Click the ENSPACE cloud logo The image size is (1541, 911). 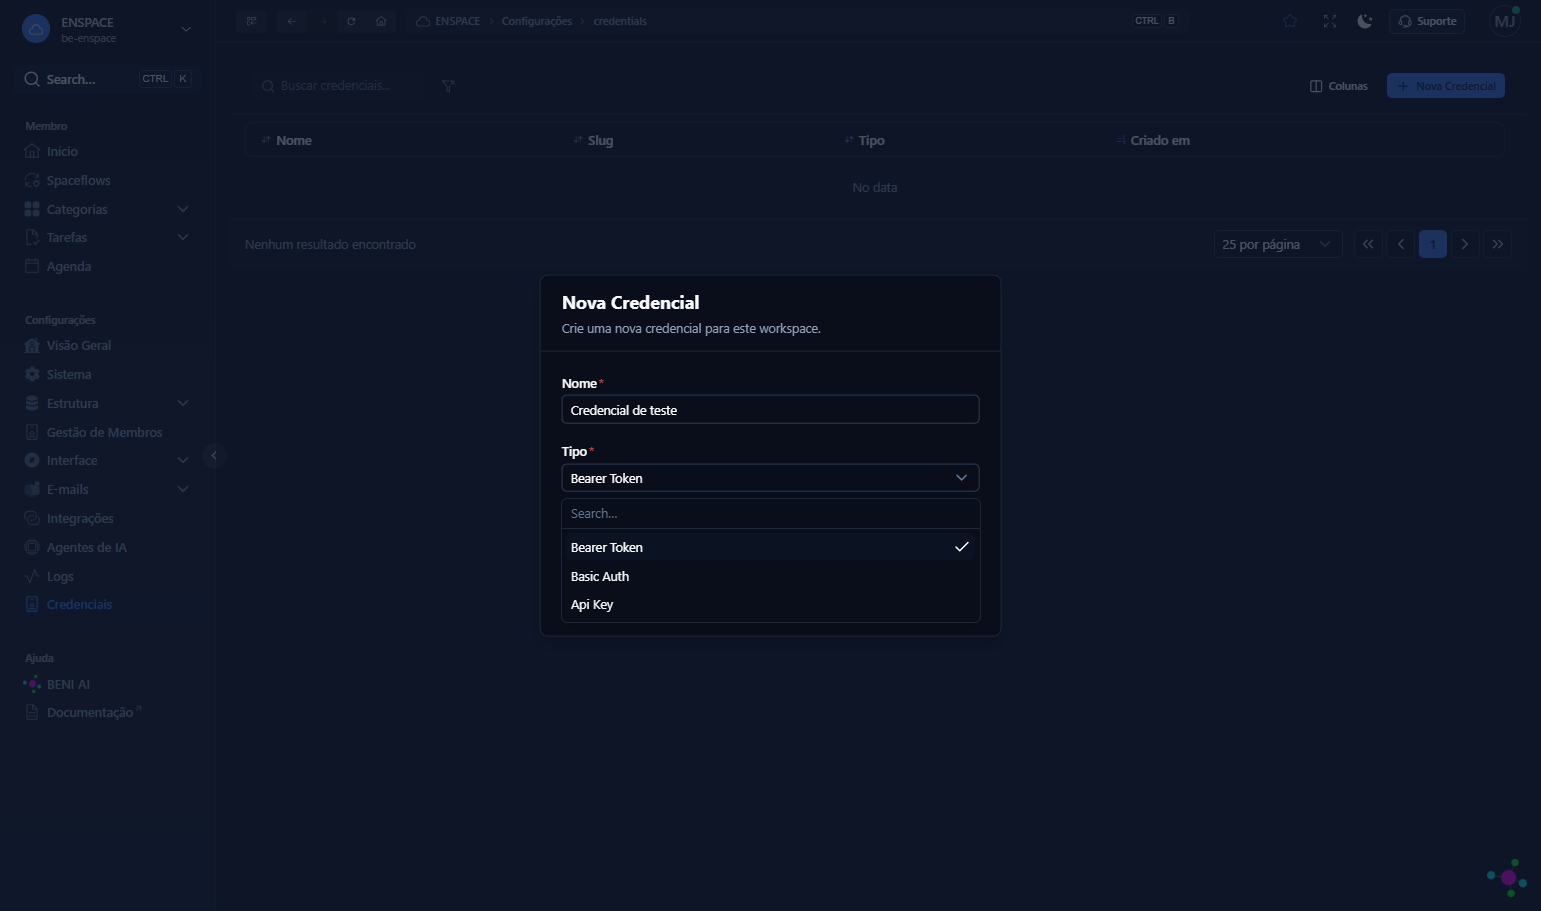36,29
